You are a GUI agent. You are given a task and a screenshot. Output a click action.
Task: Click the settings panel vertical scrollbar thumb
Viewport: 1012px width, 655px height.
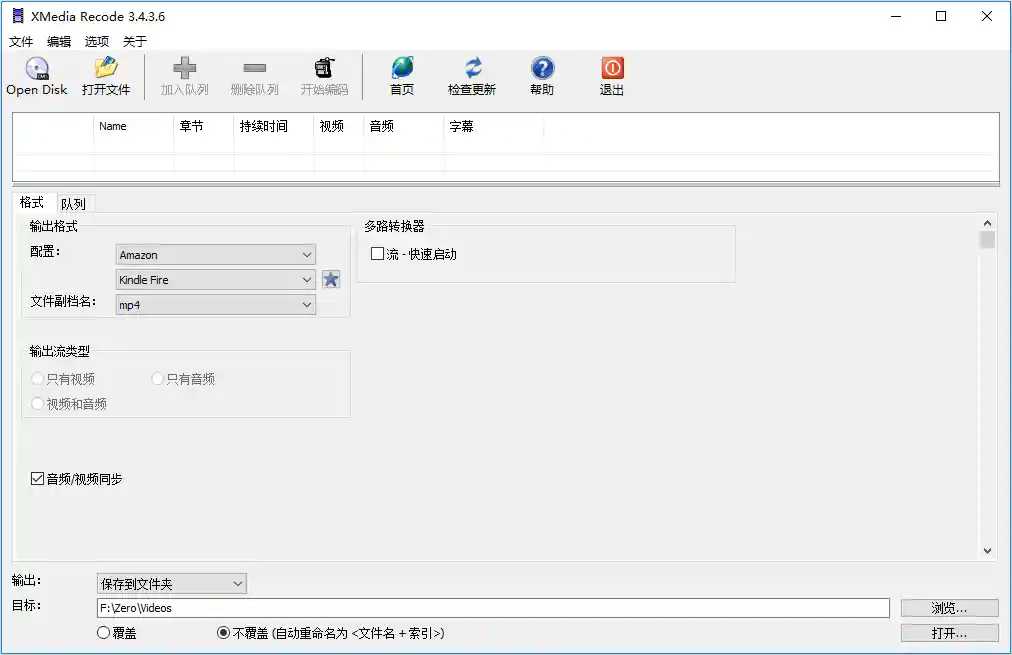(987, 239)
